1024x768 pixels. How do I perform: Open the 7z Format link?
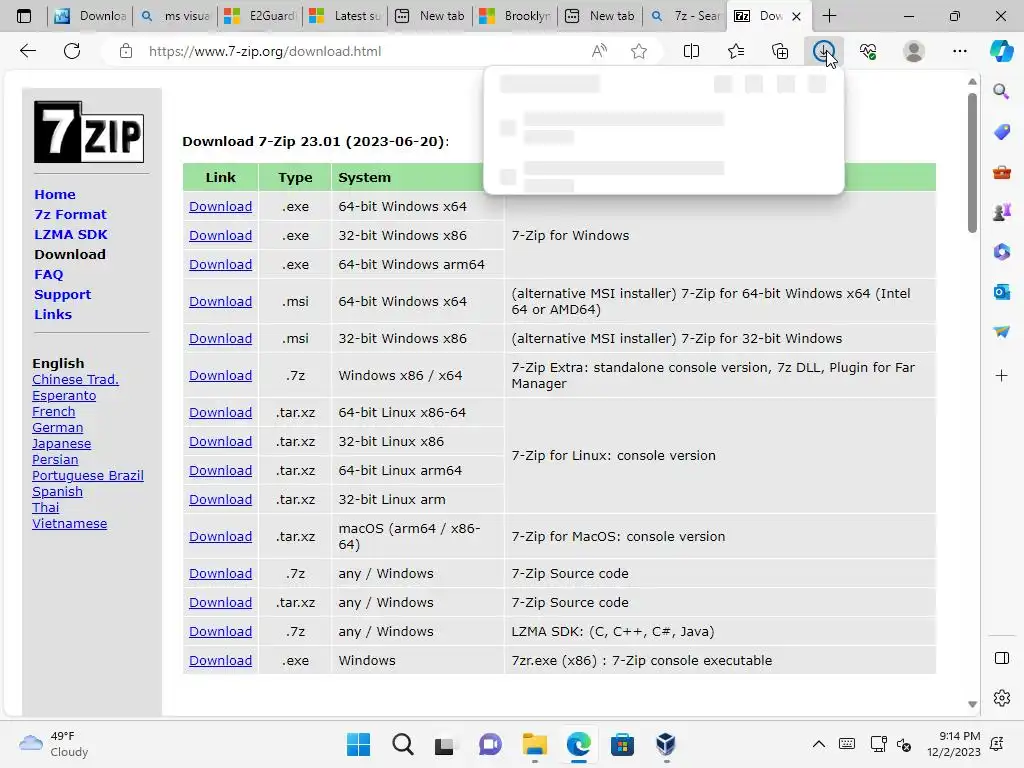[x=70, y=214]
